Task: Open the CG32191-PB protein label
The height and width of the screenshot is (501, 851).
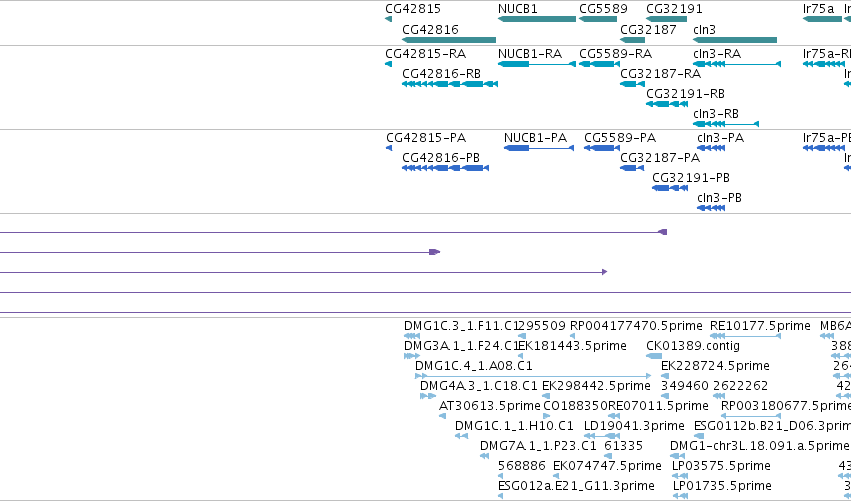Action: click(691, 178)
